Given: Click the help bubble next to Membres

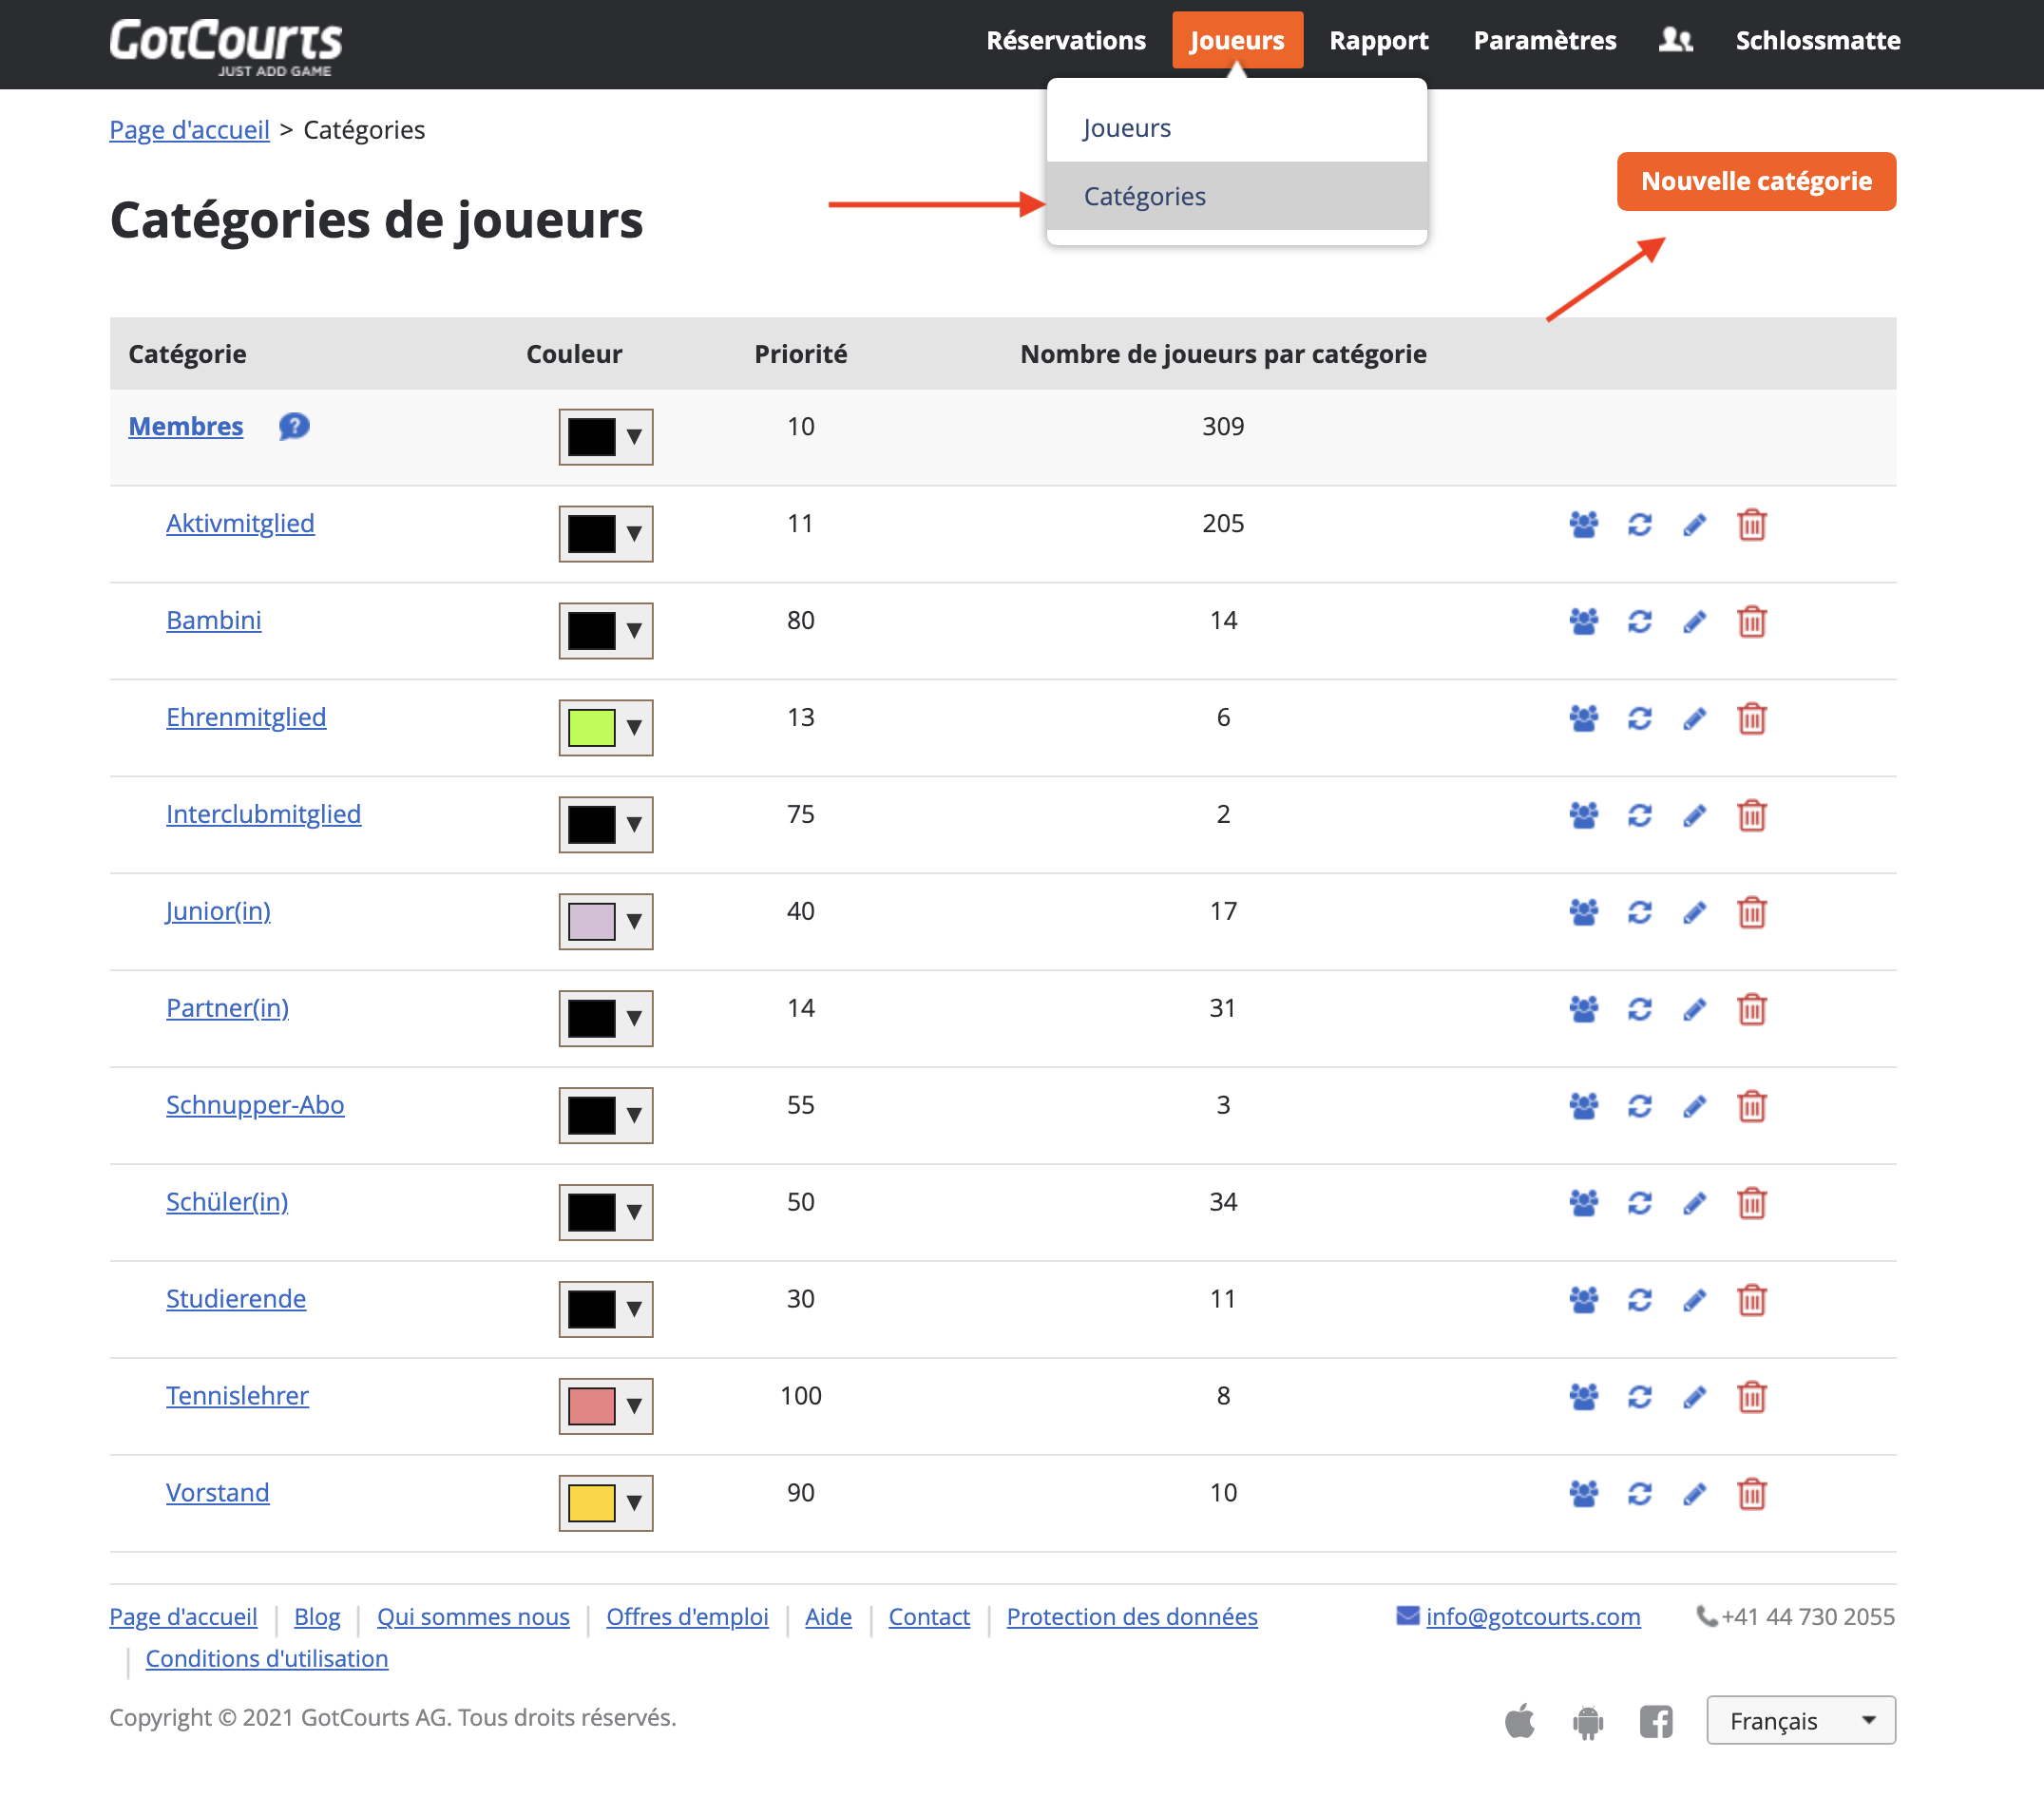Looking at the screenshot, I should coord(293,427).
